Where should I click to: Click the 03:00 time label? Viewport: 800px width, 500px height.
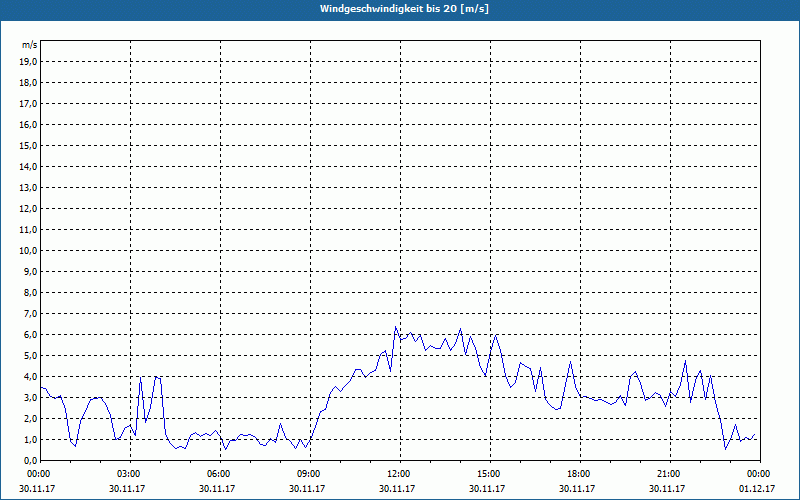pyautogui.click(x=130, y=474)
